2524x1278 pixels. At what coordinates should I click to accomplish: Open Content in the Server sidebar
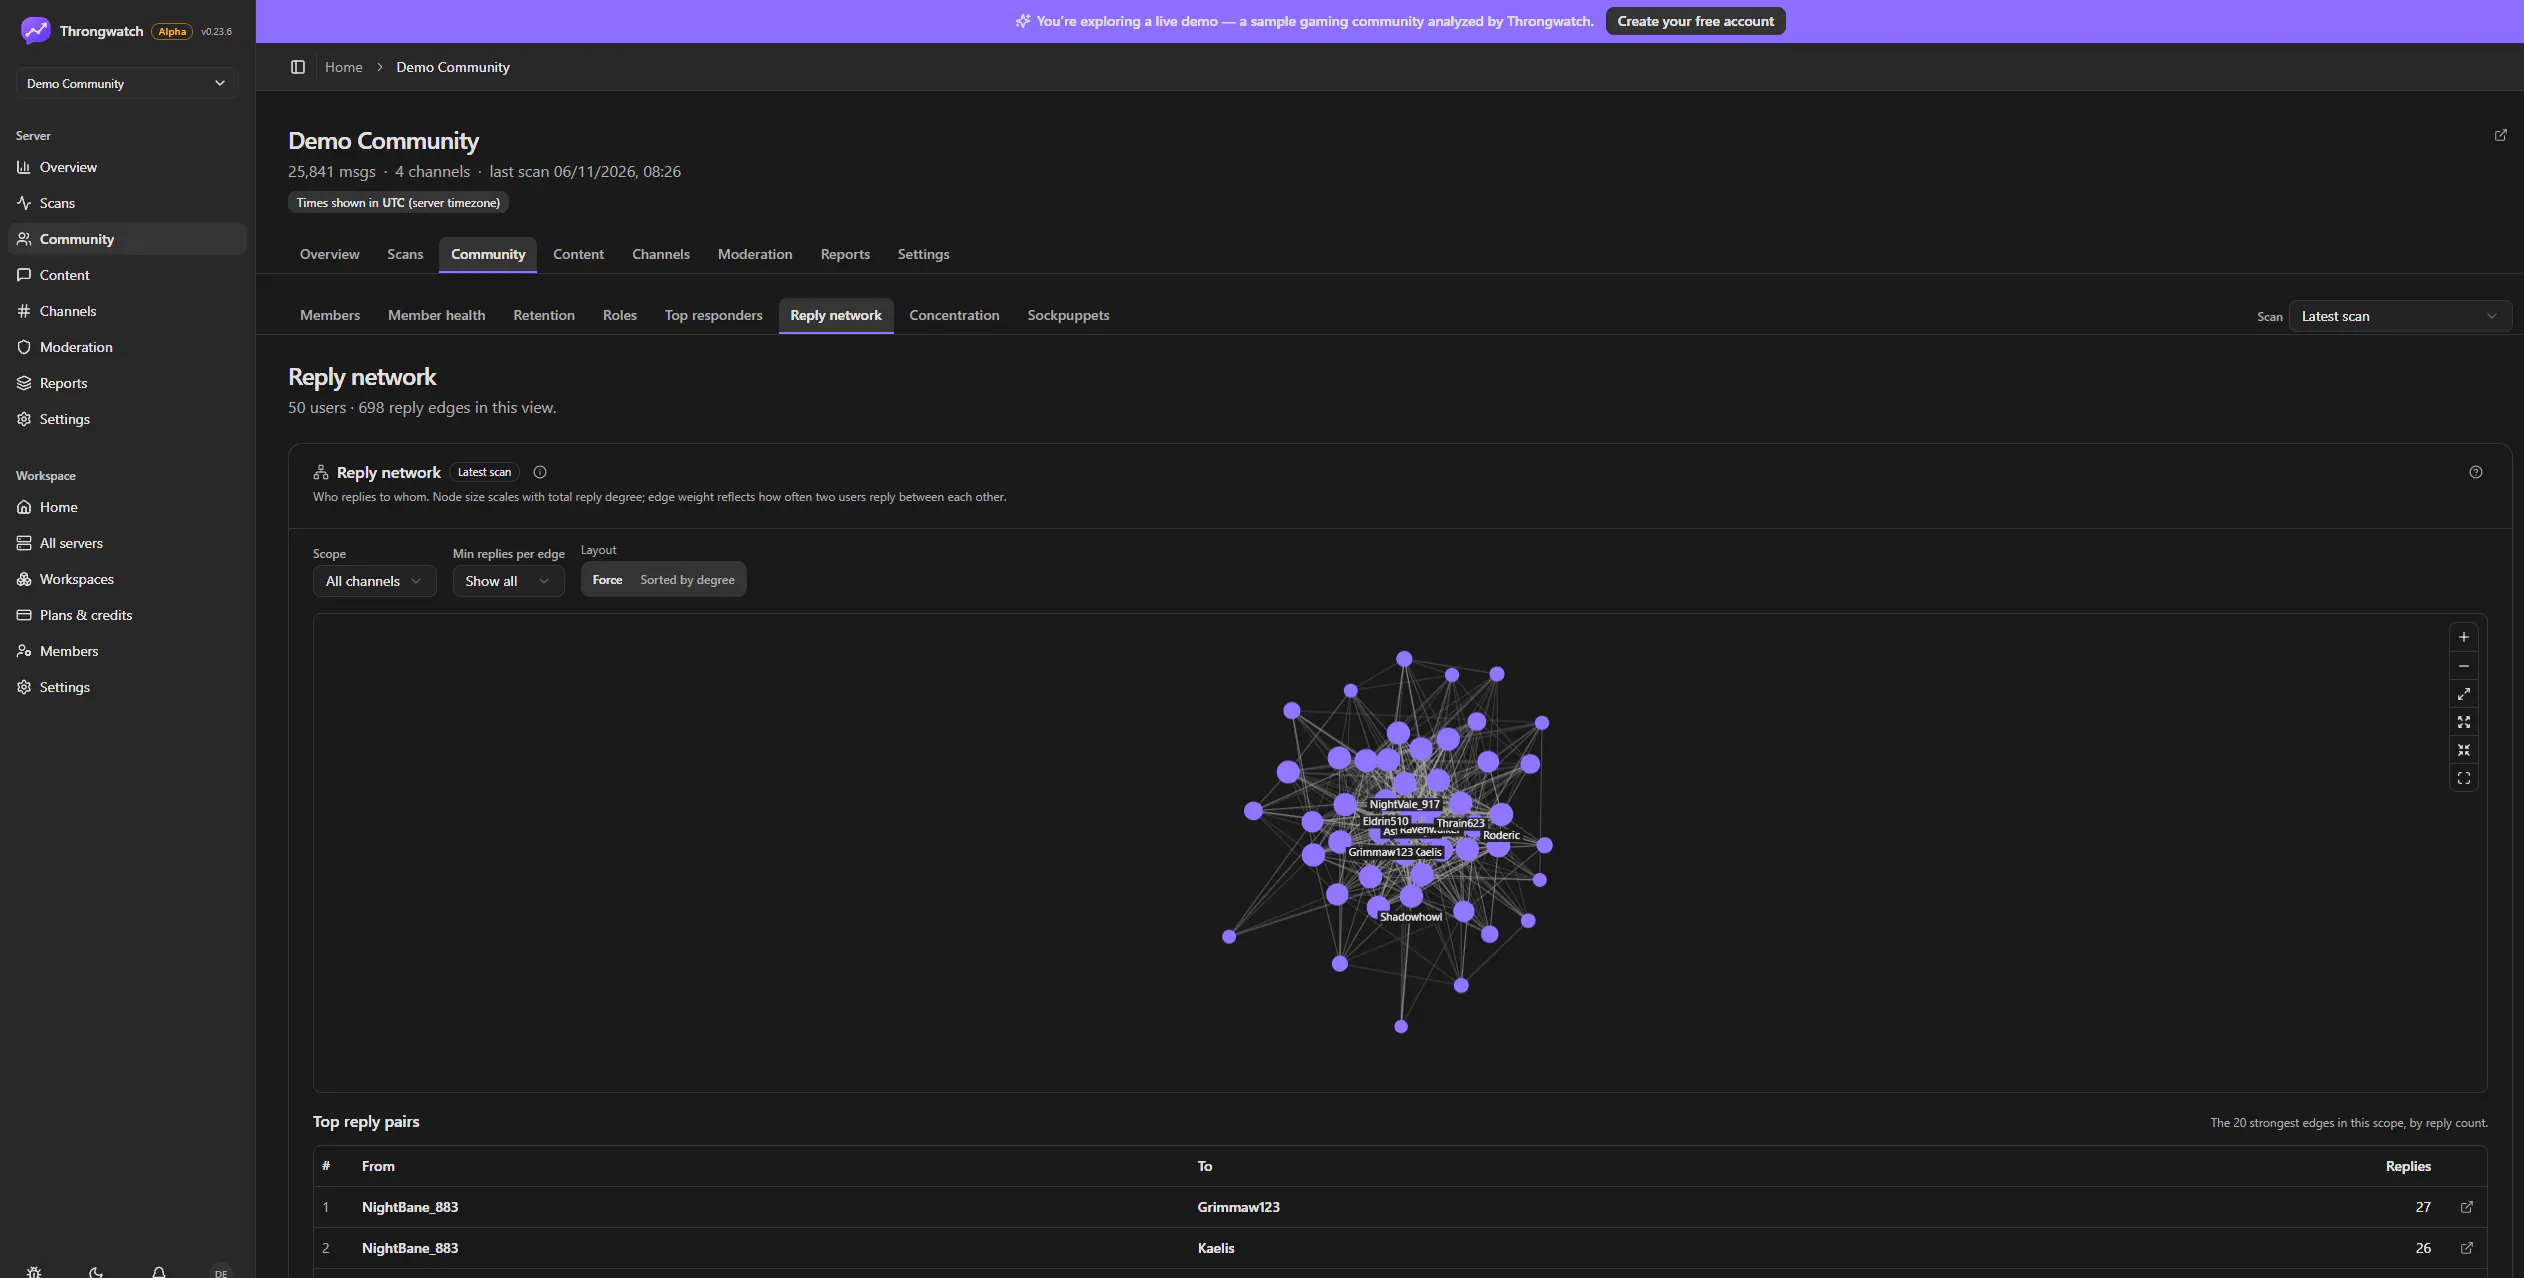pos(127,275)
